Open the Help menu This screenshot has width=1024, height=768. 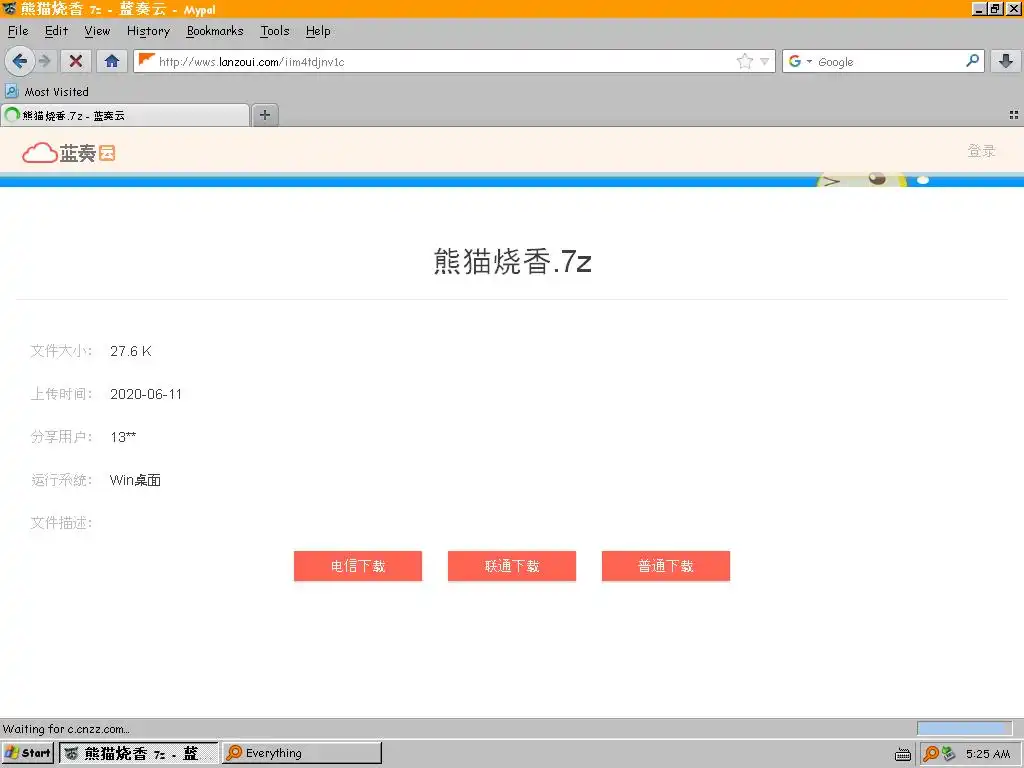[x=318, y=31]
